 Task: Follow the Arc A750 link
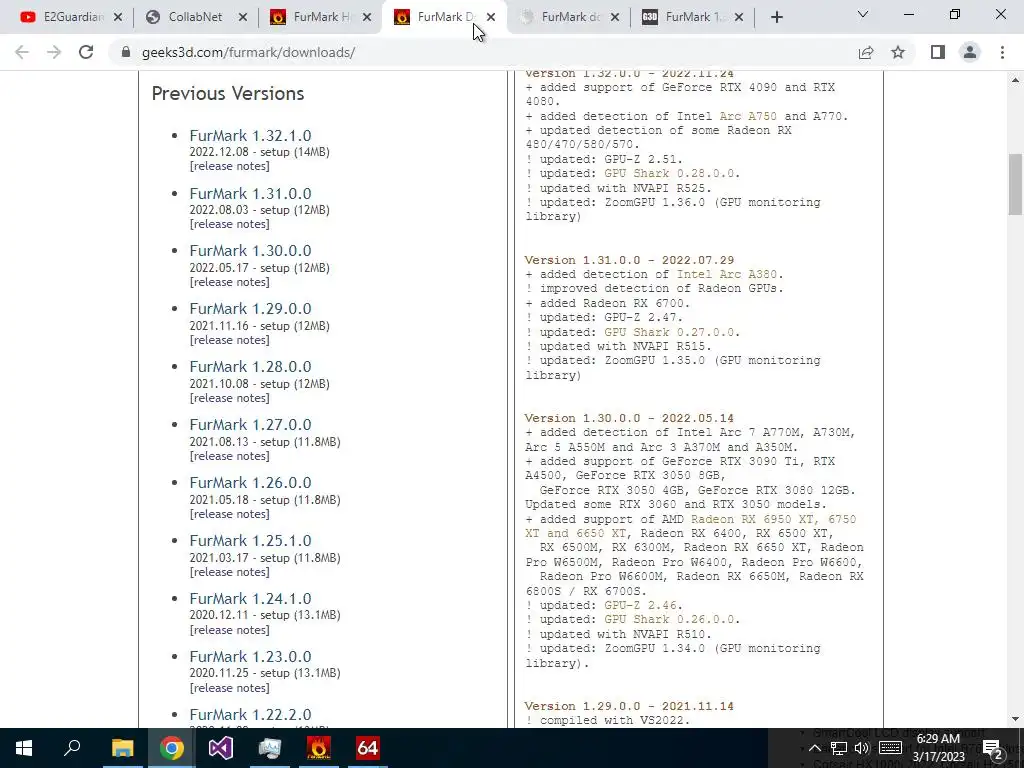748,116
